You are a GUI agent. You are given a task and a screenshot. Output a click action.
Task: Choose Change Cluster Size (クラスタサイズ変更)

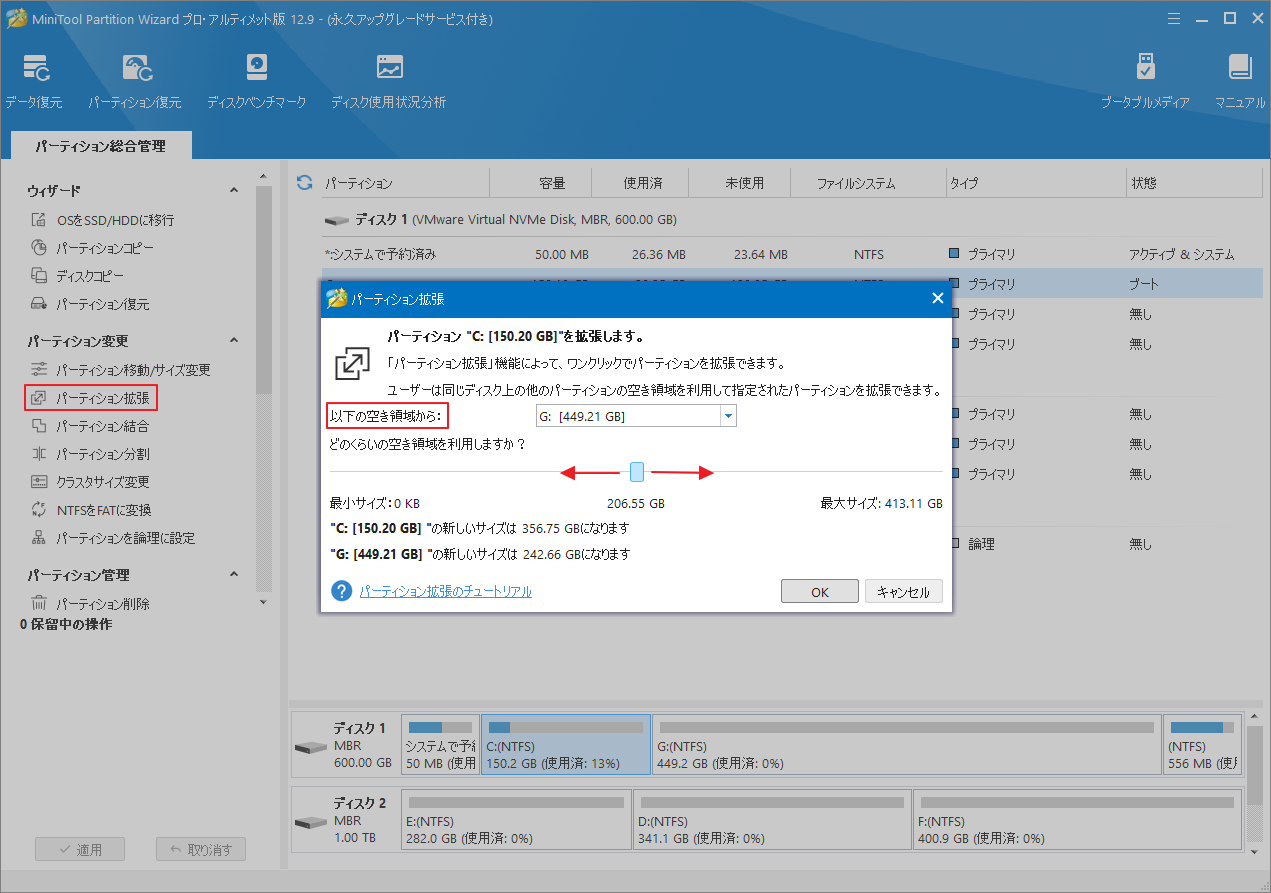[x=90, y=482]
